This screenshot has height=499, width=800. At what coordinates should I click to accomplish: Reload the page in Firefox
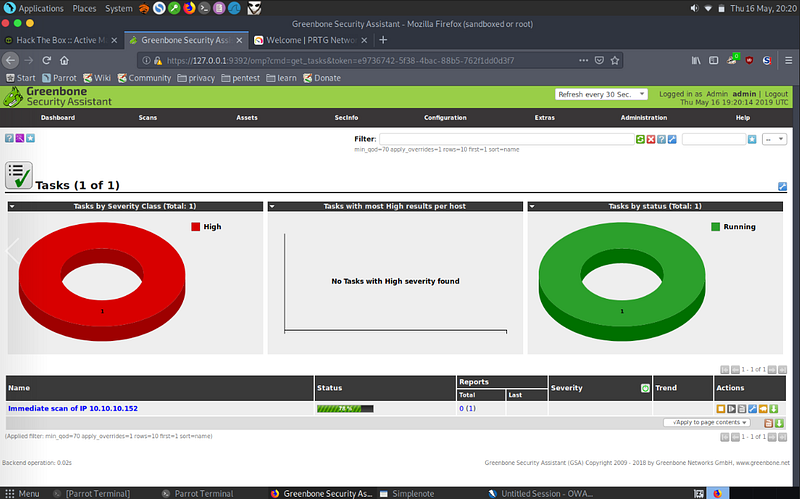click(46, 60)
